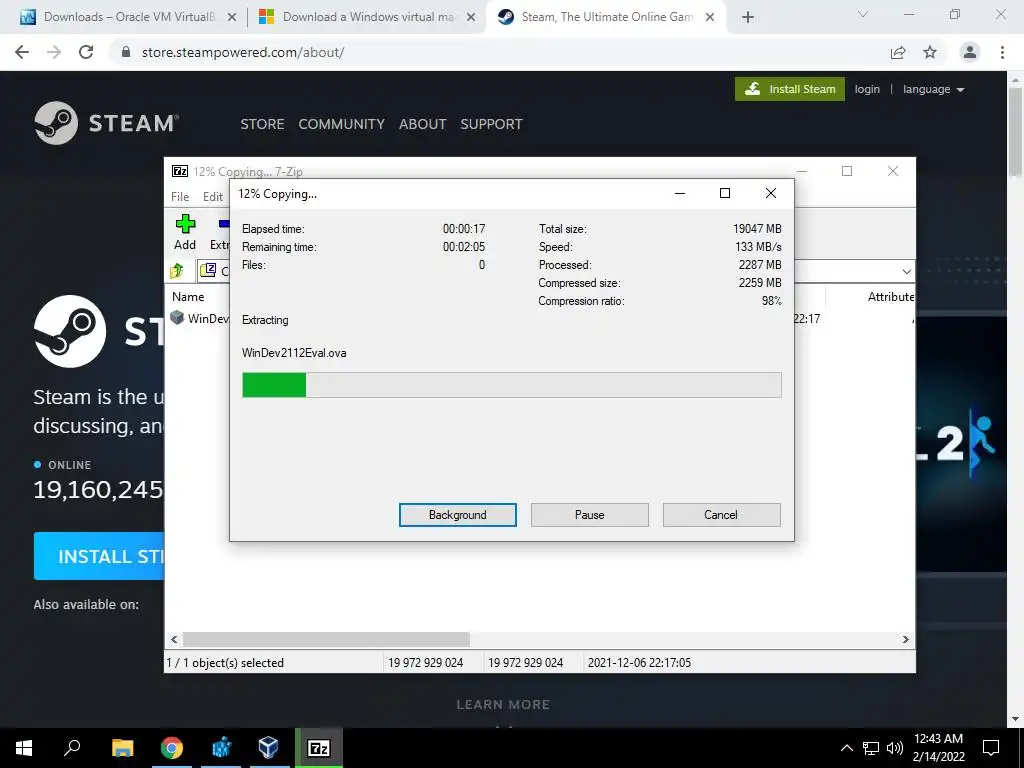Click the up-folder icon in 7-Zip
Screen dimensions: 1024x768
(x=177, y=270)
